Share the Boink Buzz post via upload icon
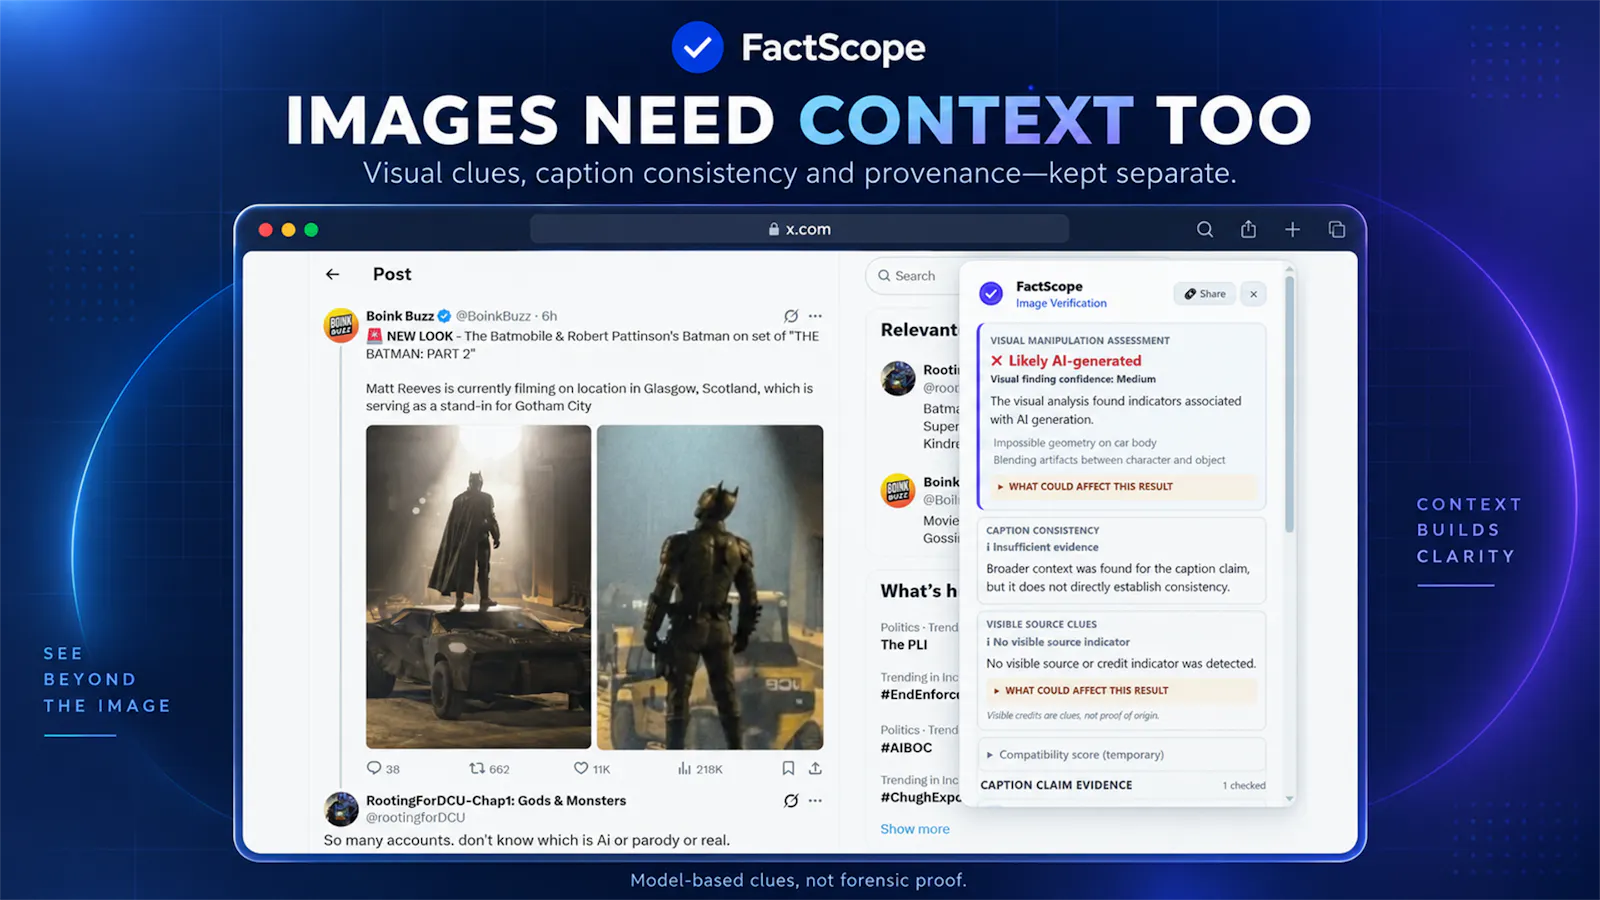 (x=816, y=768)
